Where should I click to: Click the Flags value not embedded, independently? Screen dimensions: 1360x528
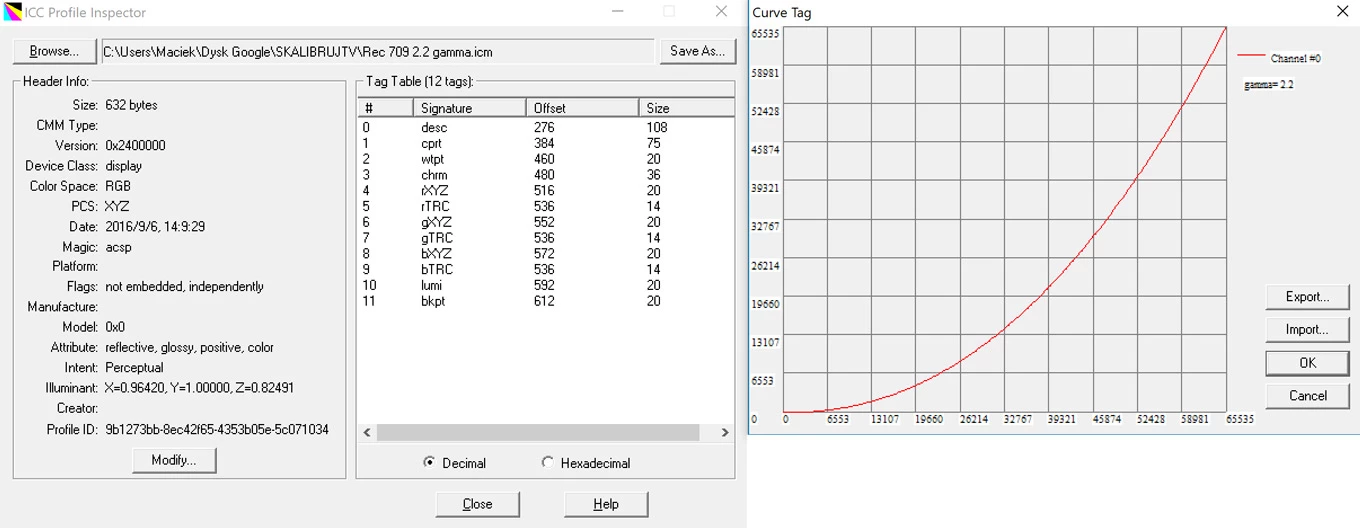point(184,286)
